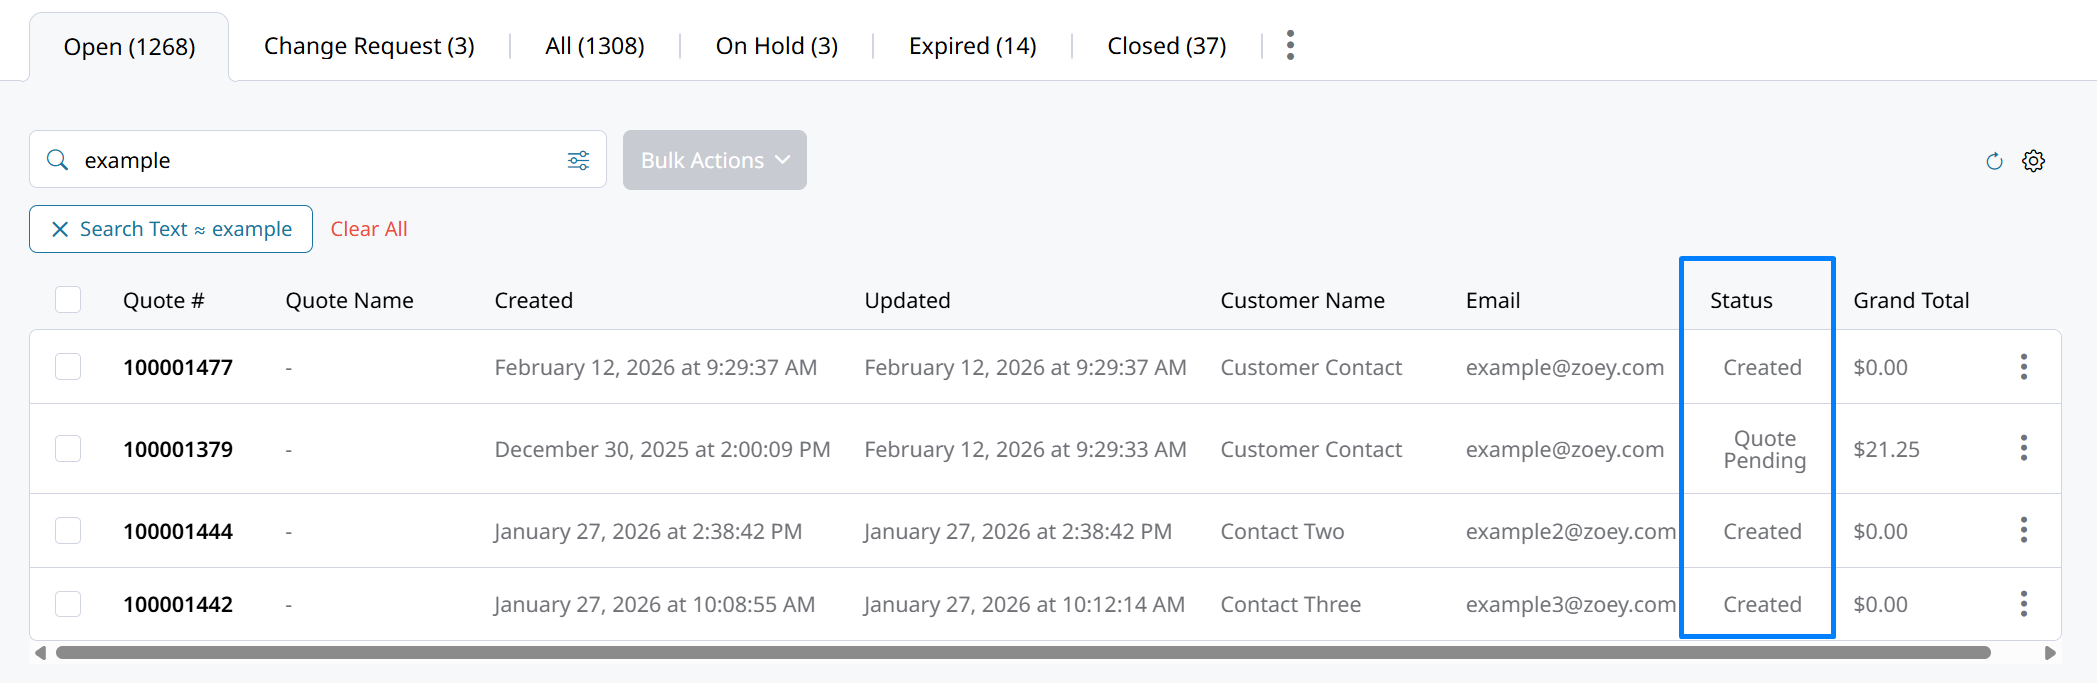Open more tabs via the kebab menu
The width and height of the screenshot is (2097, 683).
[x=1290, y=45]
